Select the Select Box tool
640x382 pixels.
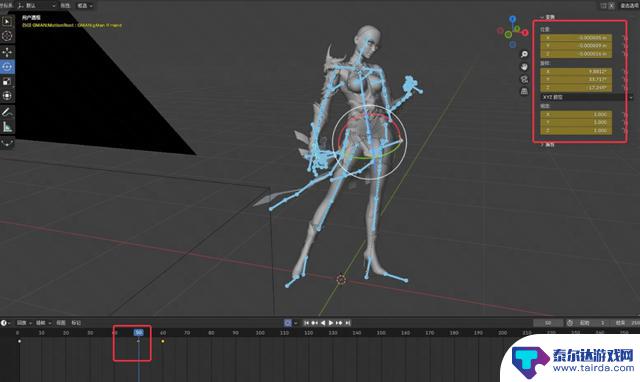[7, 22]
